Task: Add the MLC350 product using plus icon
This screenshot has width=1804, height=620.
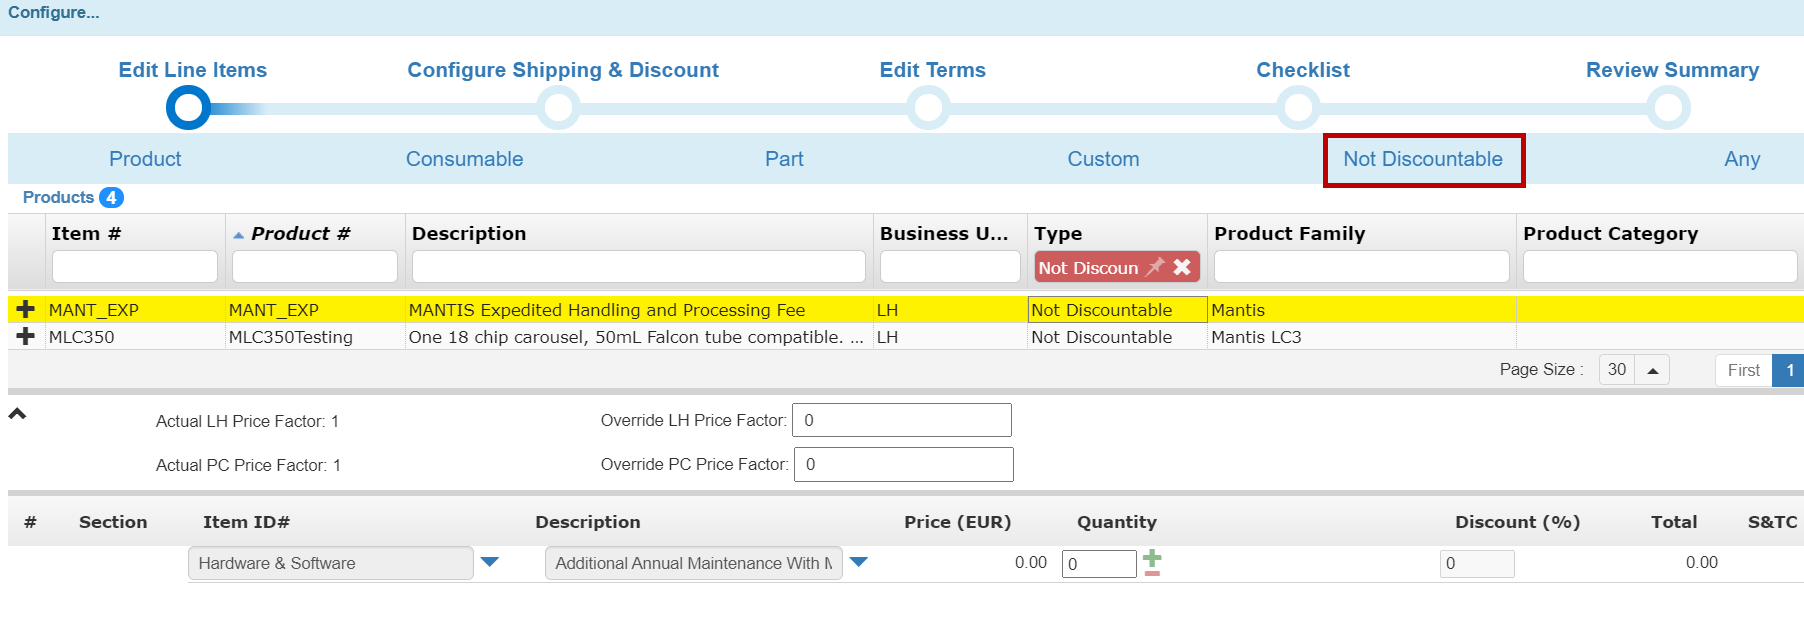Action: click(x=26, y=337)
